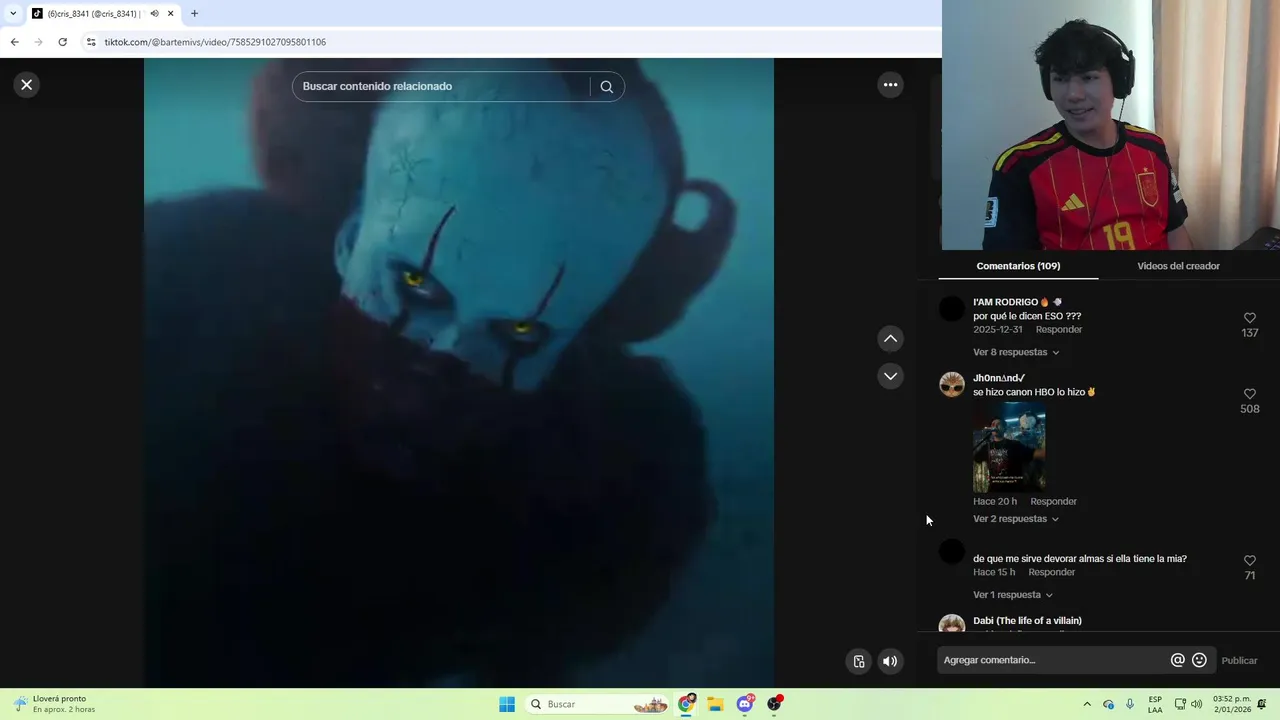Screen dimensions: 1280x720
Task: Reply to the 'devorar almas' comment
Action: (x=1052, y=573)
